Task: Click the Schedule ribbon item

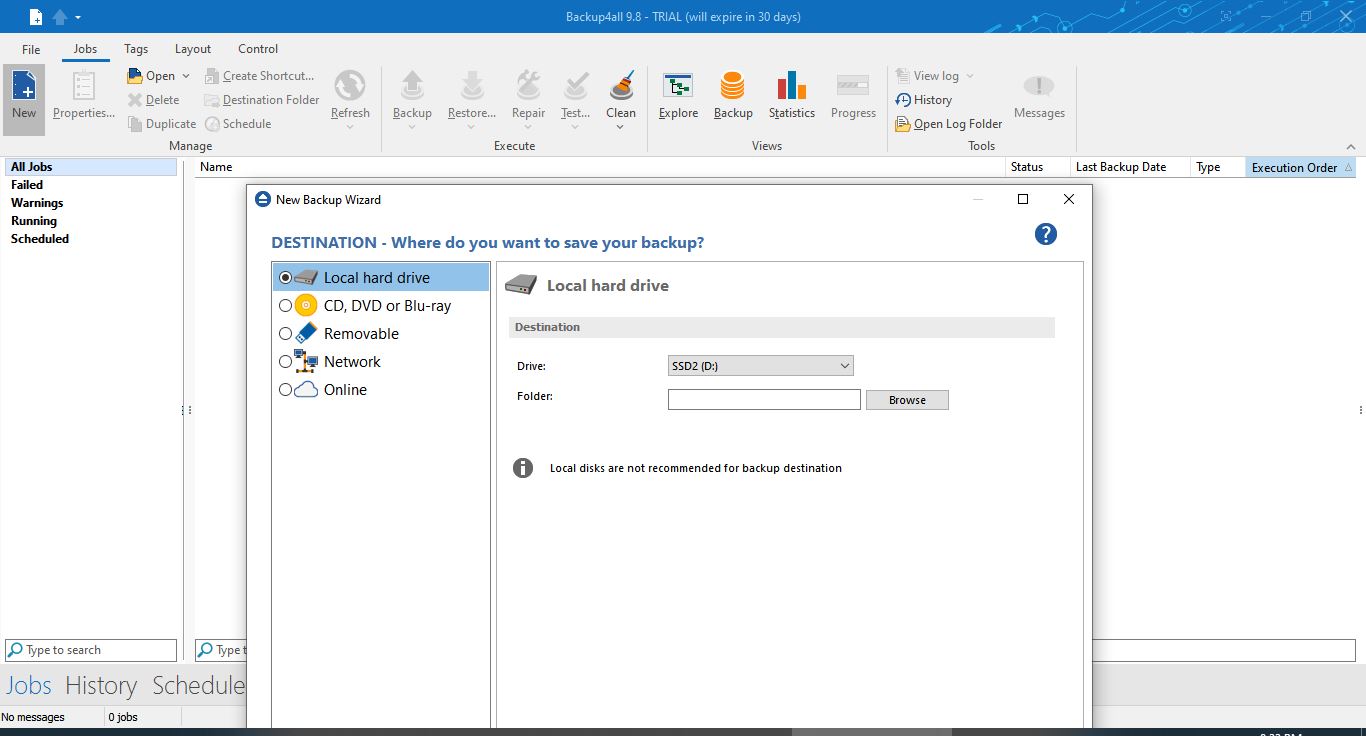Action: coord(239,124)
